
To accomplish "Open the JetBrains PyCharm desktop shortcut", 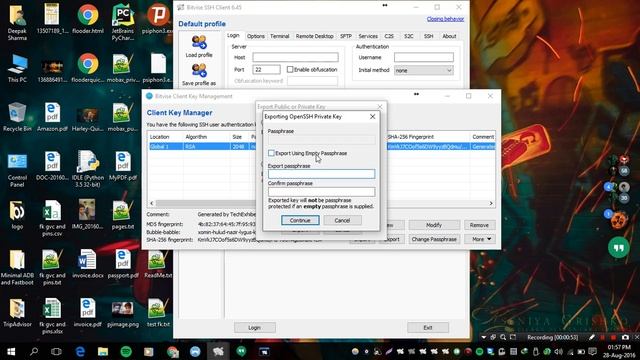I will pyautogui.click(x=123, y=22).
